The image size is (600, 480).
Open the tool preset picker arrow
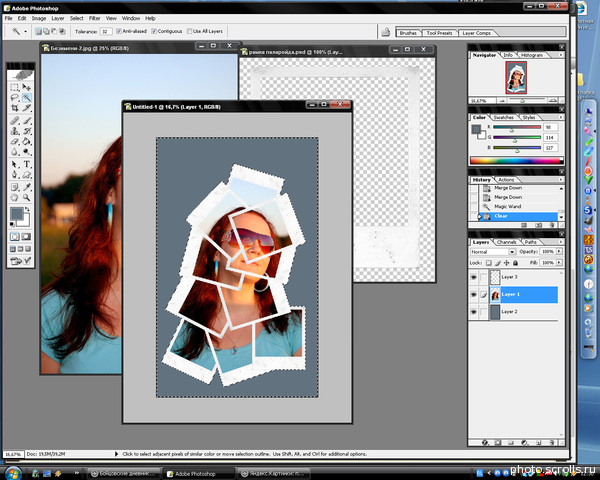pos(25,31)
